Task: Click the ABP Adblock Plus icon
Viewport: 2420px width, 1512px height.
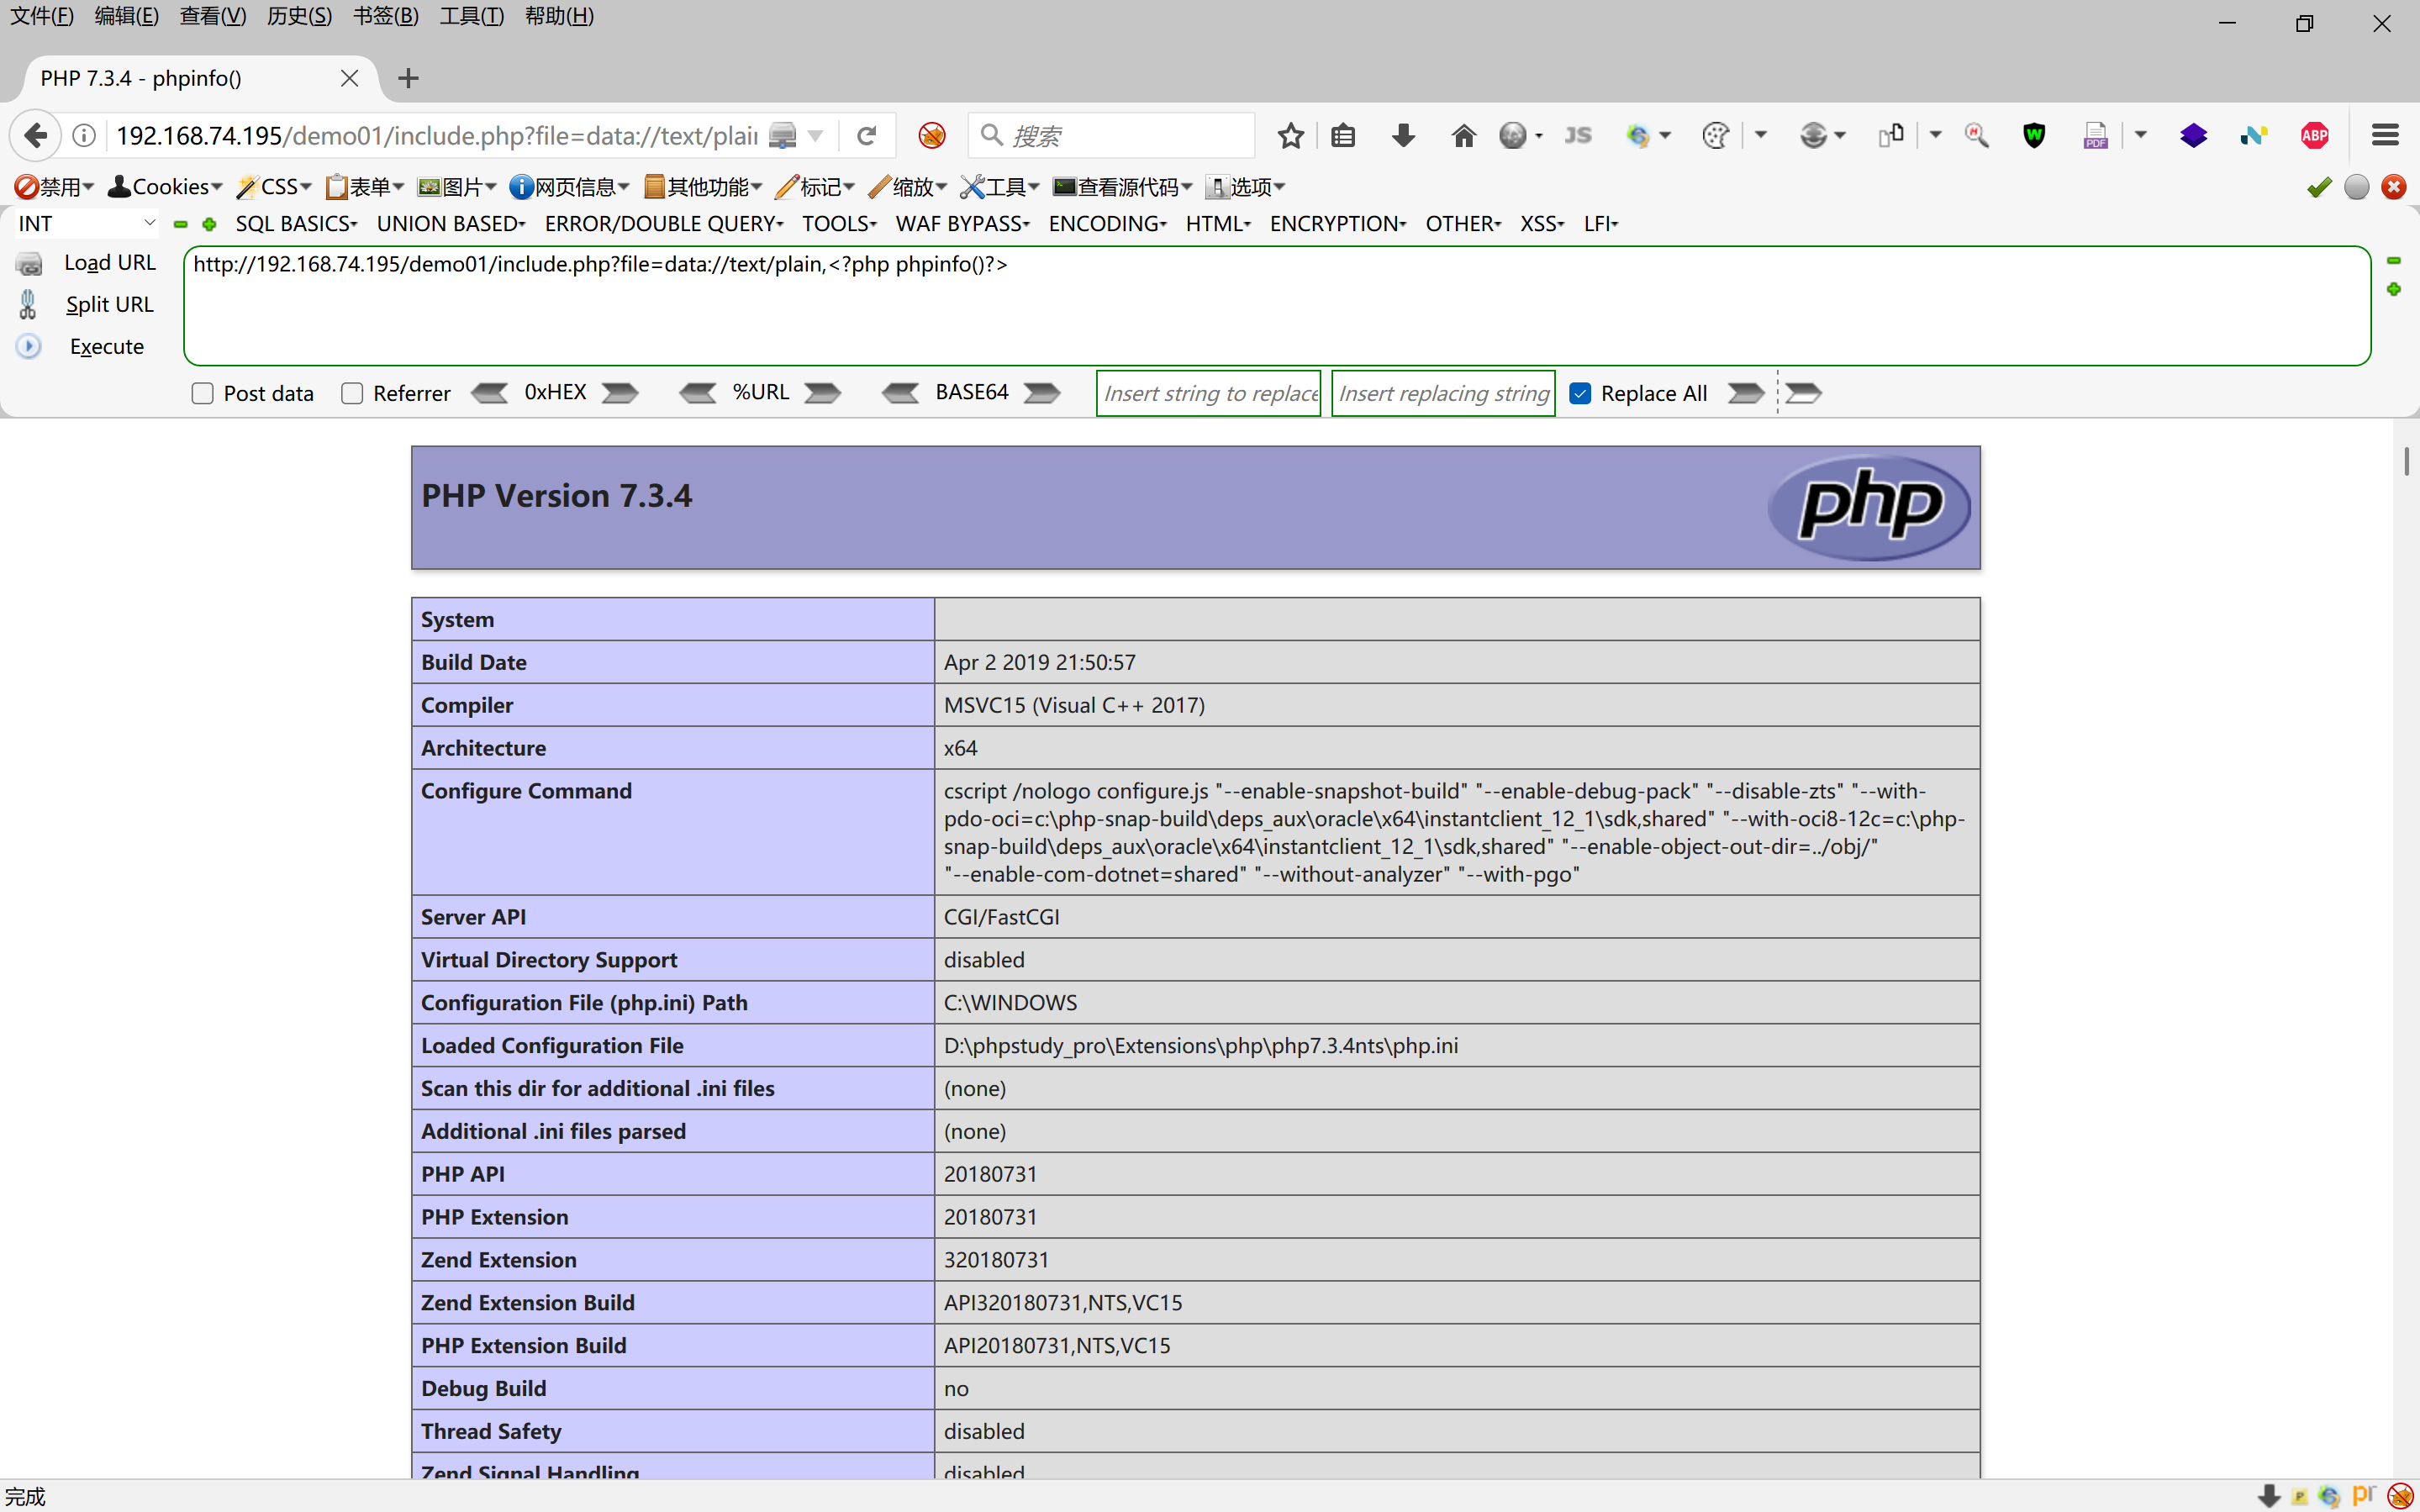Action: tap(2314, 135)
